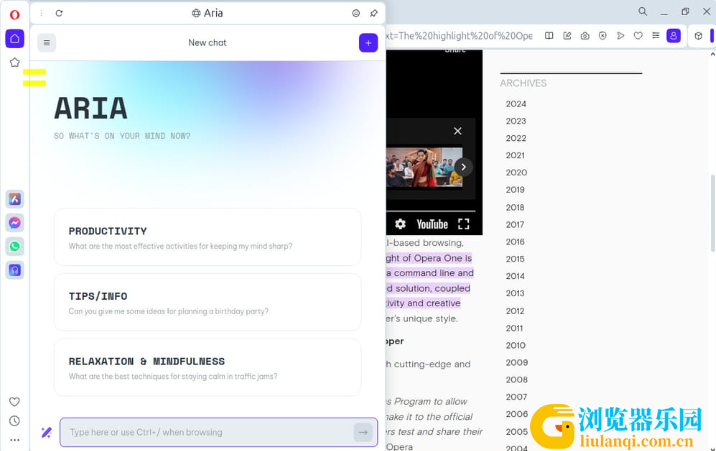Enter fullscreen on the YouTube player

point(463,224)
